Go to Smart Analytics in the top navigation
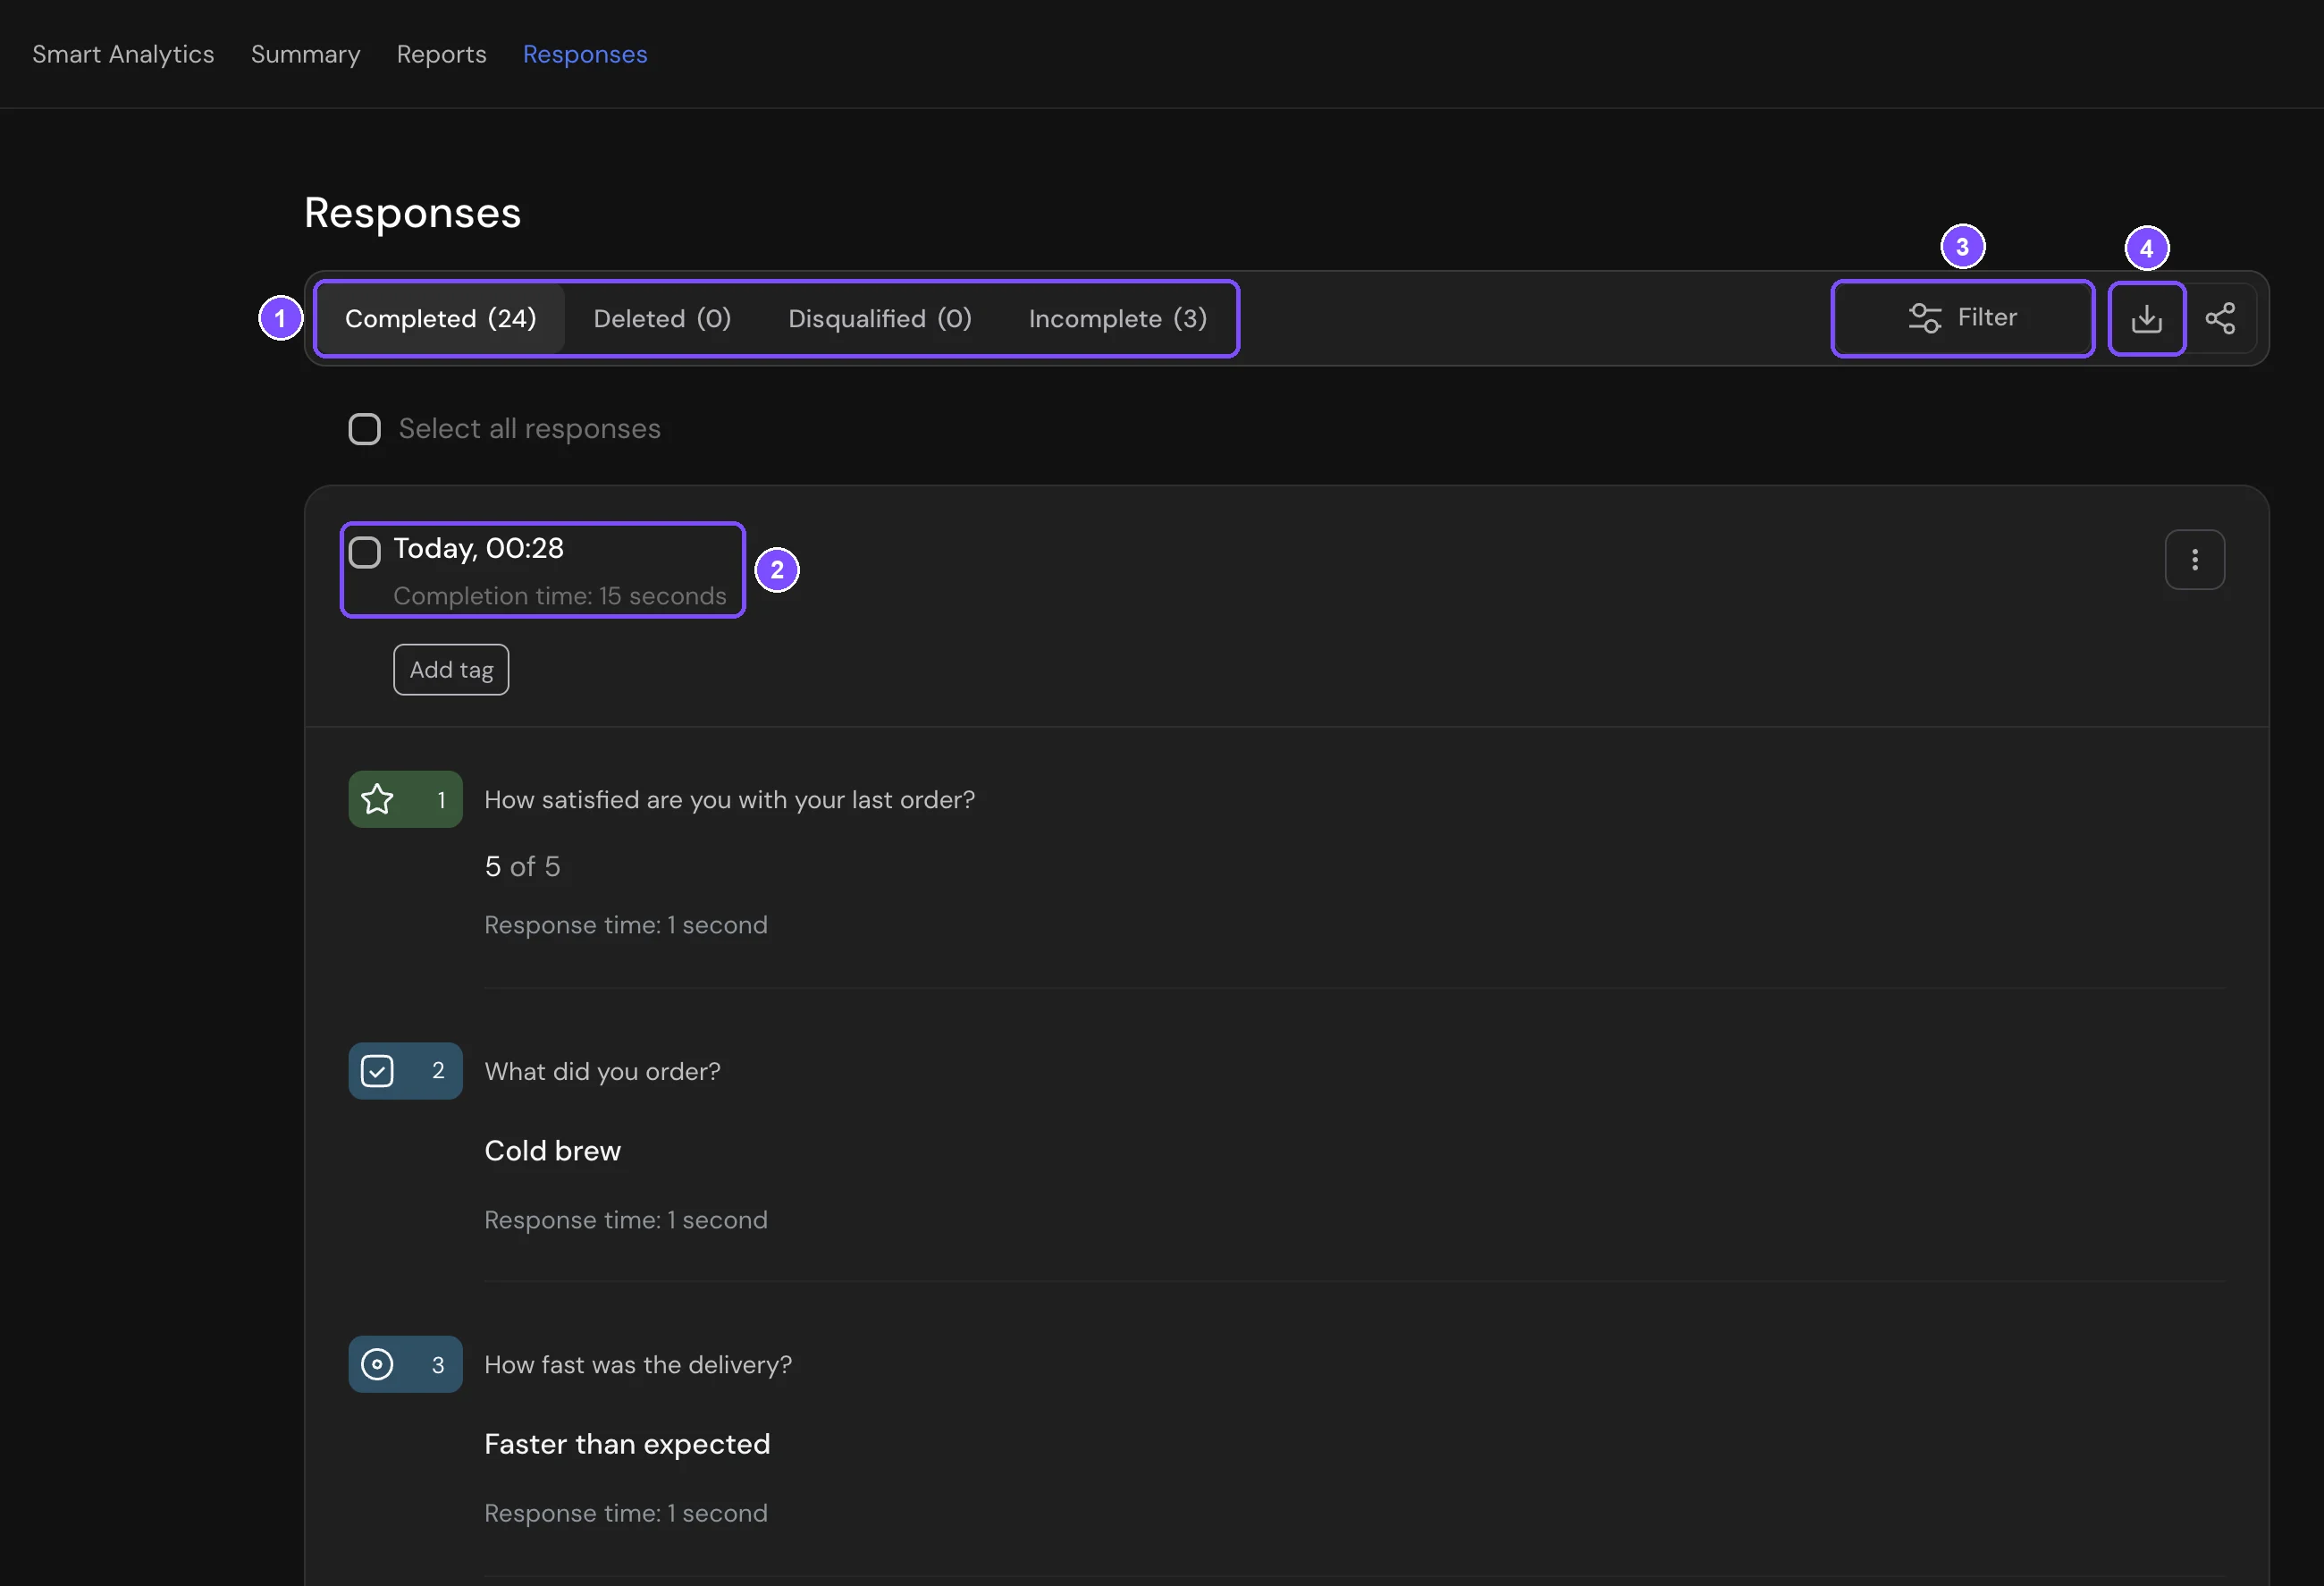This screenshot has height=1586, width=2324. coord(123,54)
